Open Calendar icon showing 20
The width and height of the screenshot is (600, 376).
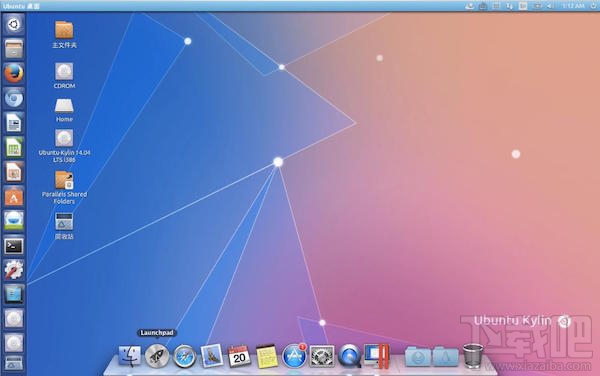click(239, 356)
